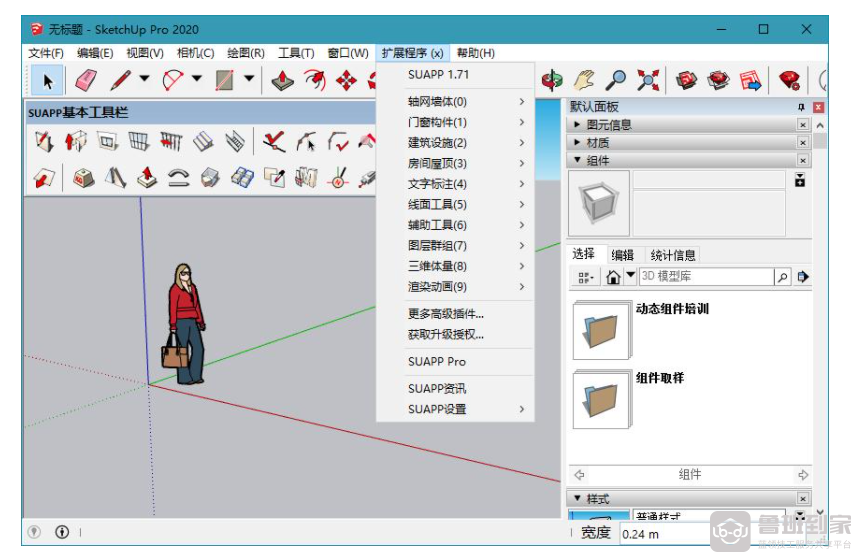
Task: Open the 3D Warehouse icon
Action: (x=686, y=80)
